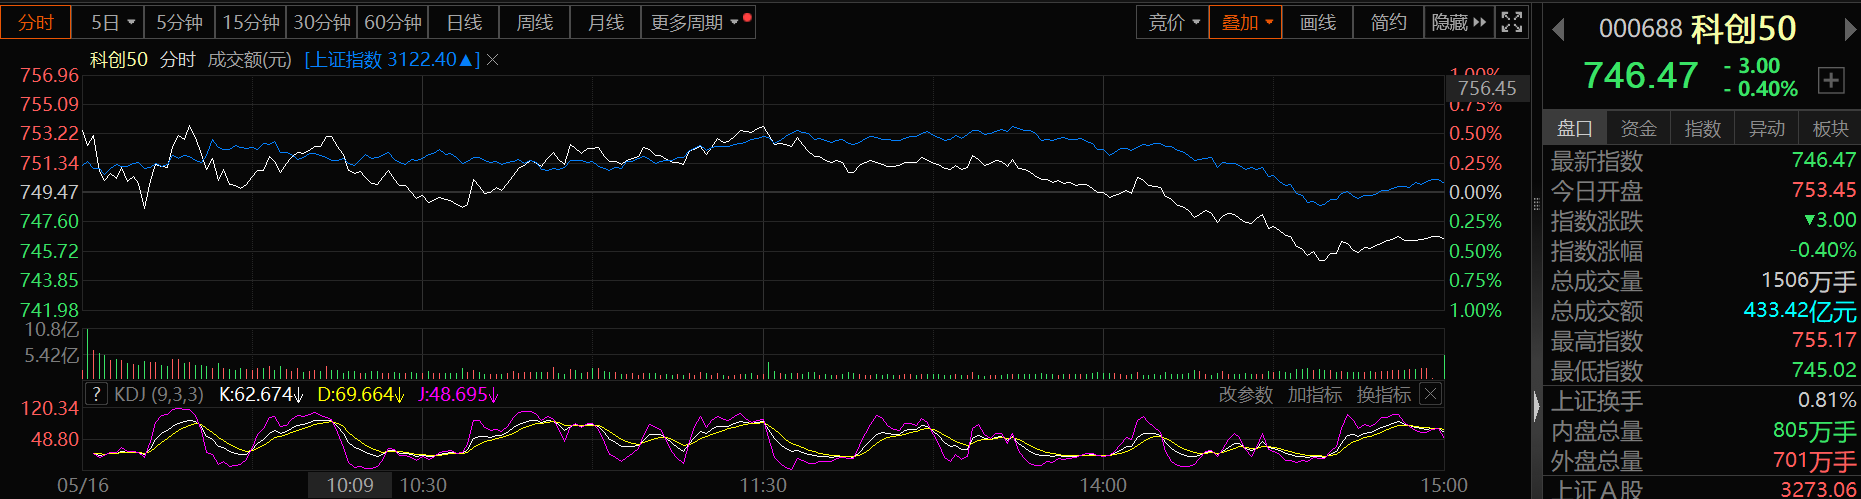
Task: Click 指数涨幅 value -0.40%
Action: [x=1823, y=250]
